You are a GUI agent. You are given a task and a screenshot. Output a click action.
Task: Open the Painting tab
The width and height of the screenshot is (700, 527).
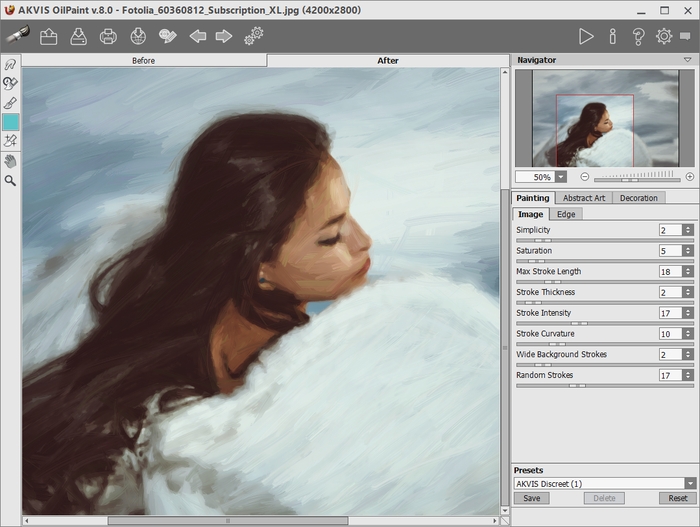click(533, 198)
